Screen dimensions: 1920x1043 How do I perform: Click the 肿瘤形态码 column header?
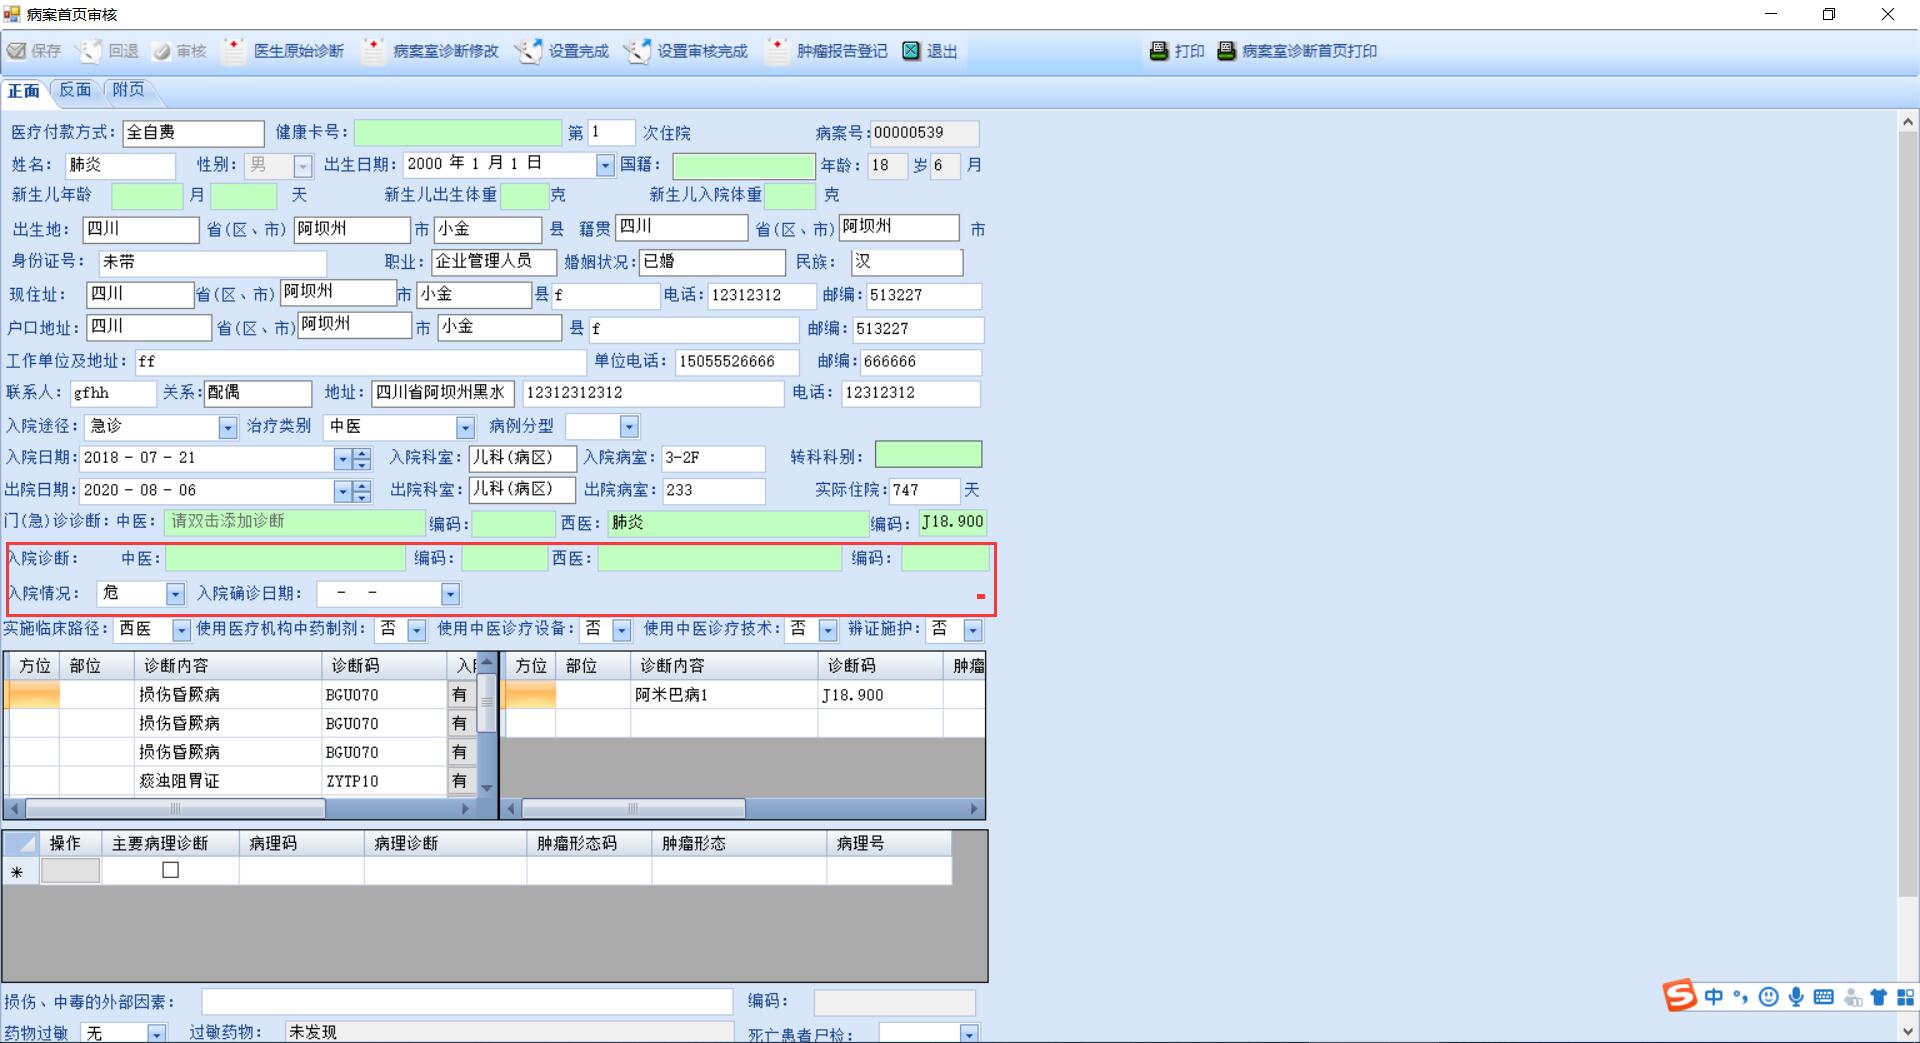click(589, 844)
